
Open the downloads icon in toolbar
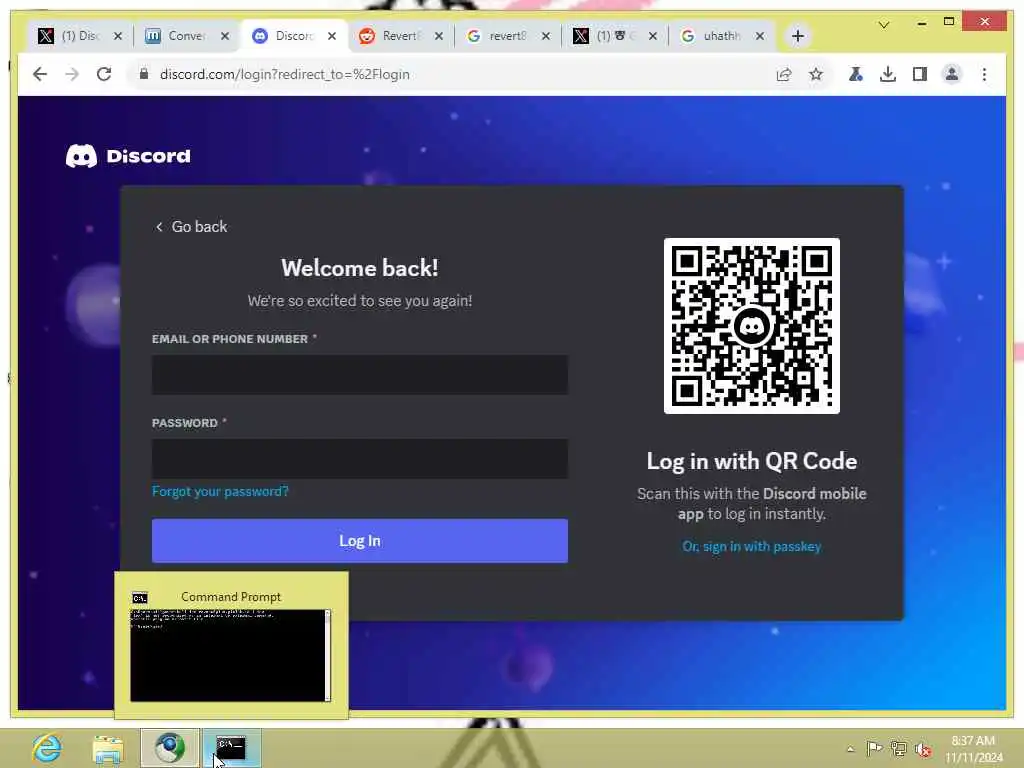[888, 74]
